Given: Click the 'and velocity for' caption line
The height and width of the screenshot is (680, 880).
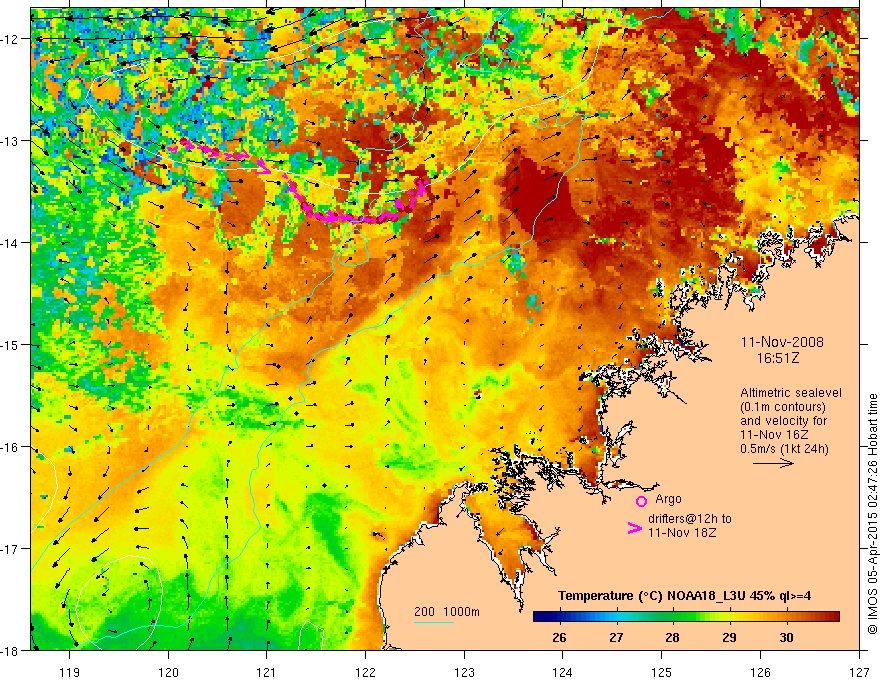Looking at the screenshot, I should 783,421.
